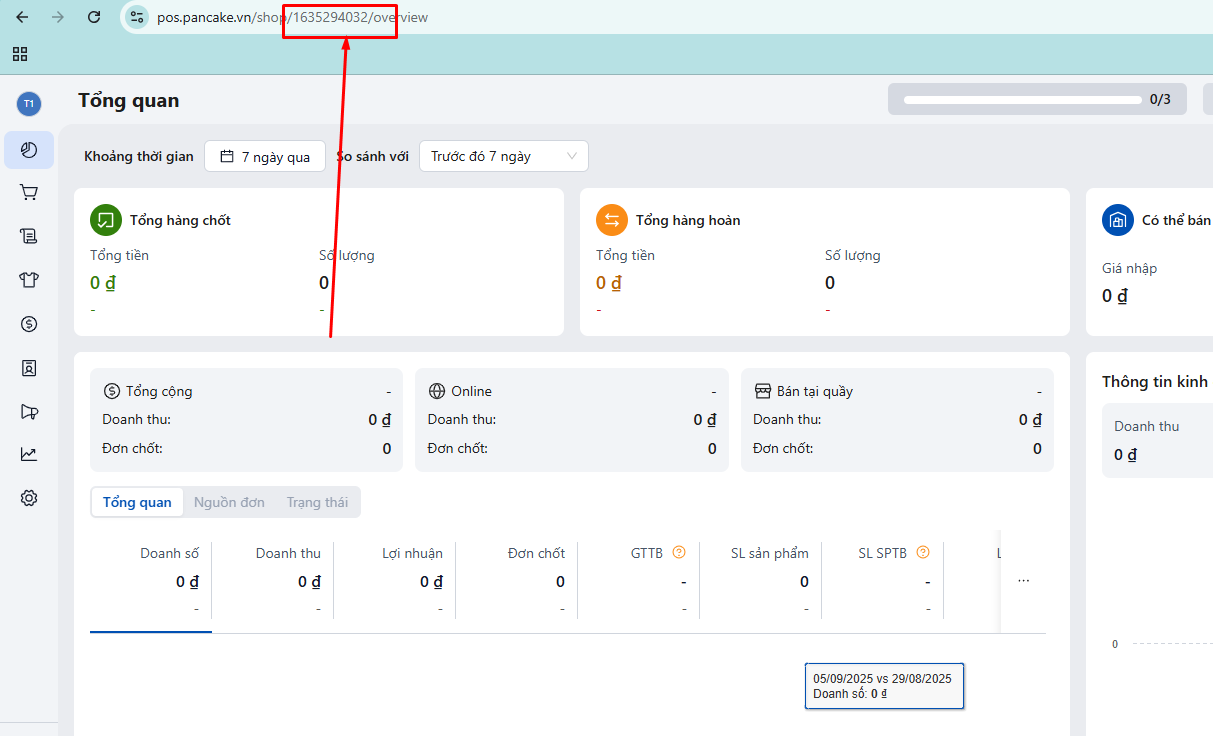Select the SL sản phẩm metric column

[760, 581]
